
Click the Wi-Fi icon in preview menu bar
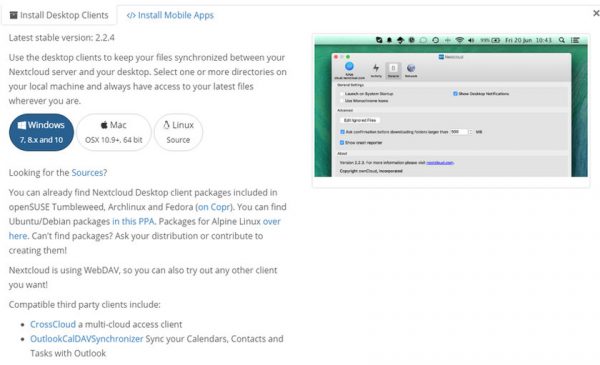[x=460, y=40]
